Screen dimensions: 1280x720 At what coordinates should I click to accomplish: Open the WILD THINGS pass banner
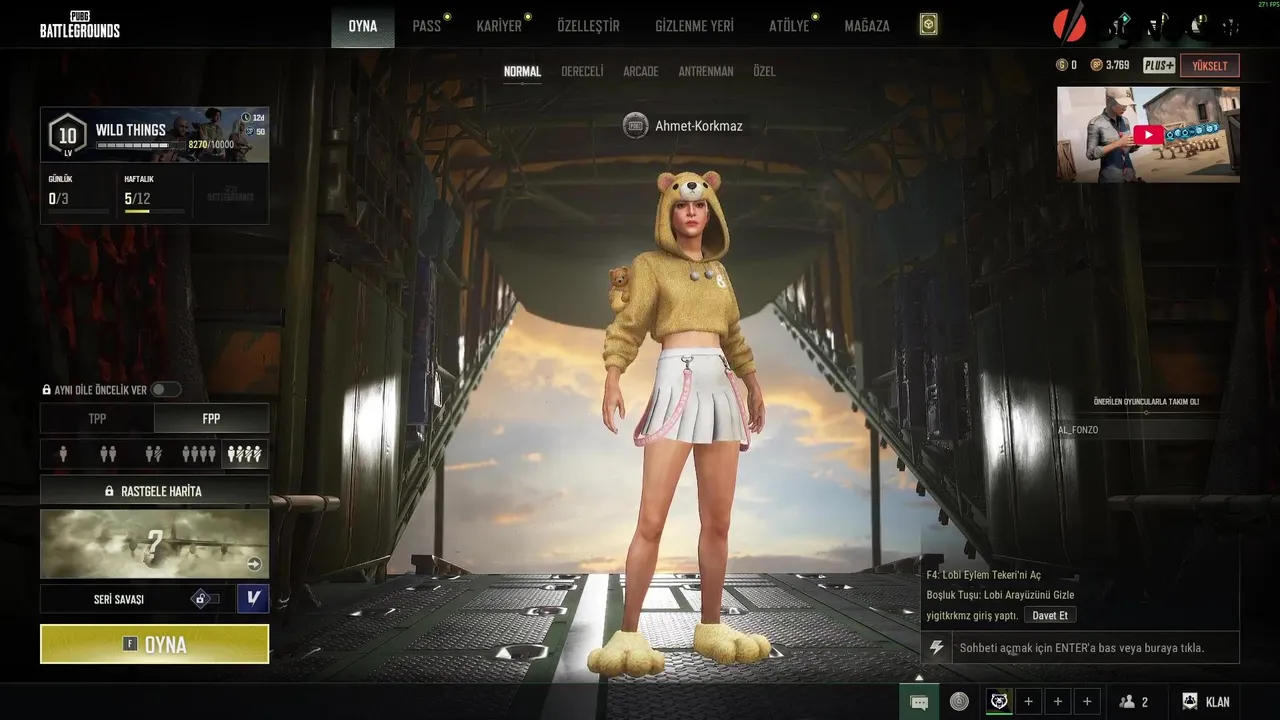click(155, 135)
